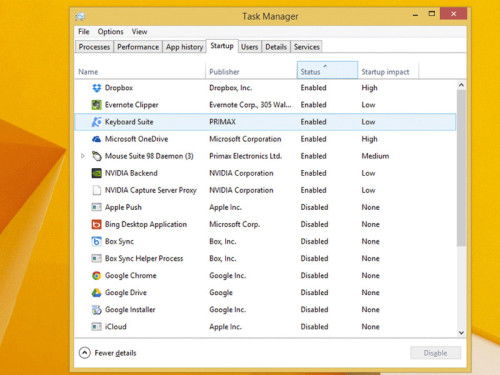Click the Disable button
The image size is (500, 375).
tap(435, 353)
